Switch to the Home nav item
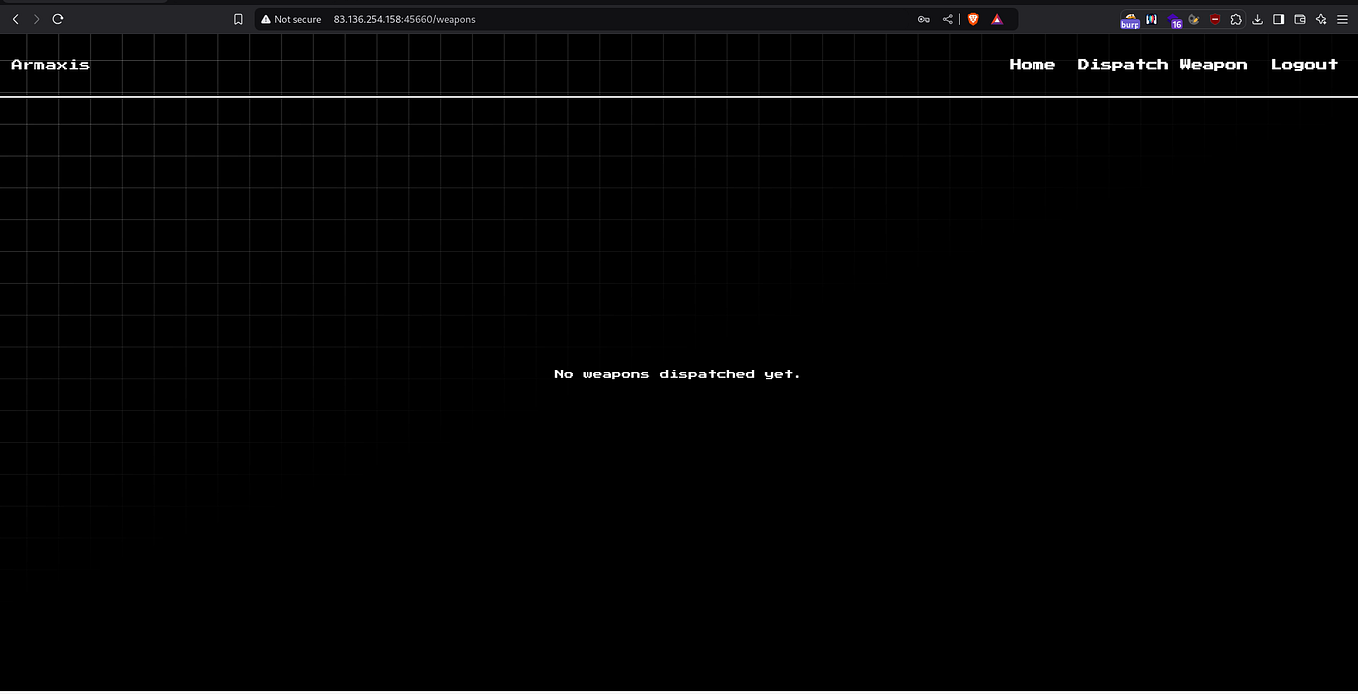Viewport: 1358px width, 694px height. pos(1032,64)
